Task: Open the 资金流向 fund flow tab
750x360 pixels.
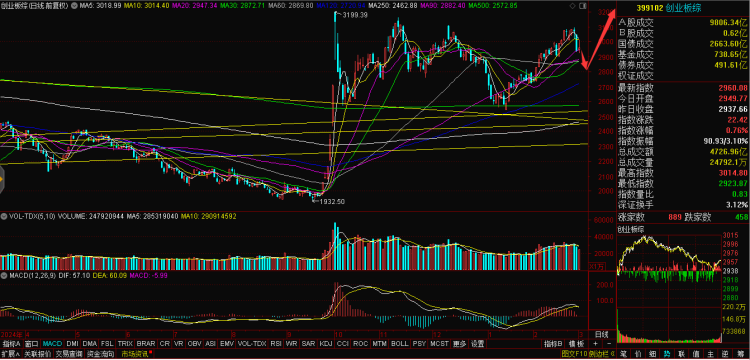Action: 100,354
